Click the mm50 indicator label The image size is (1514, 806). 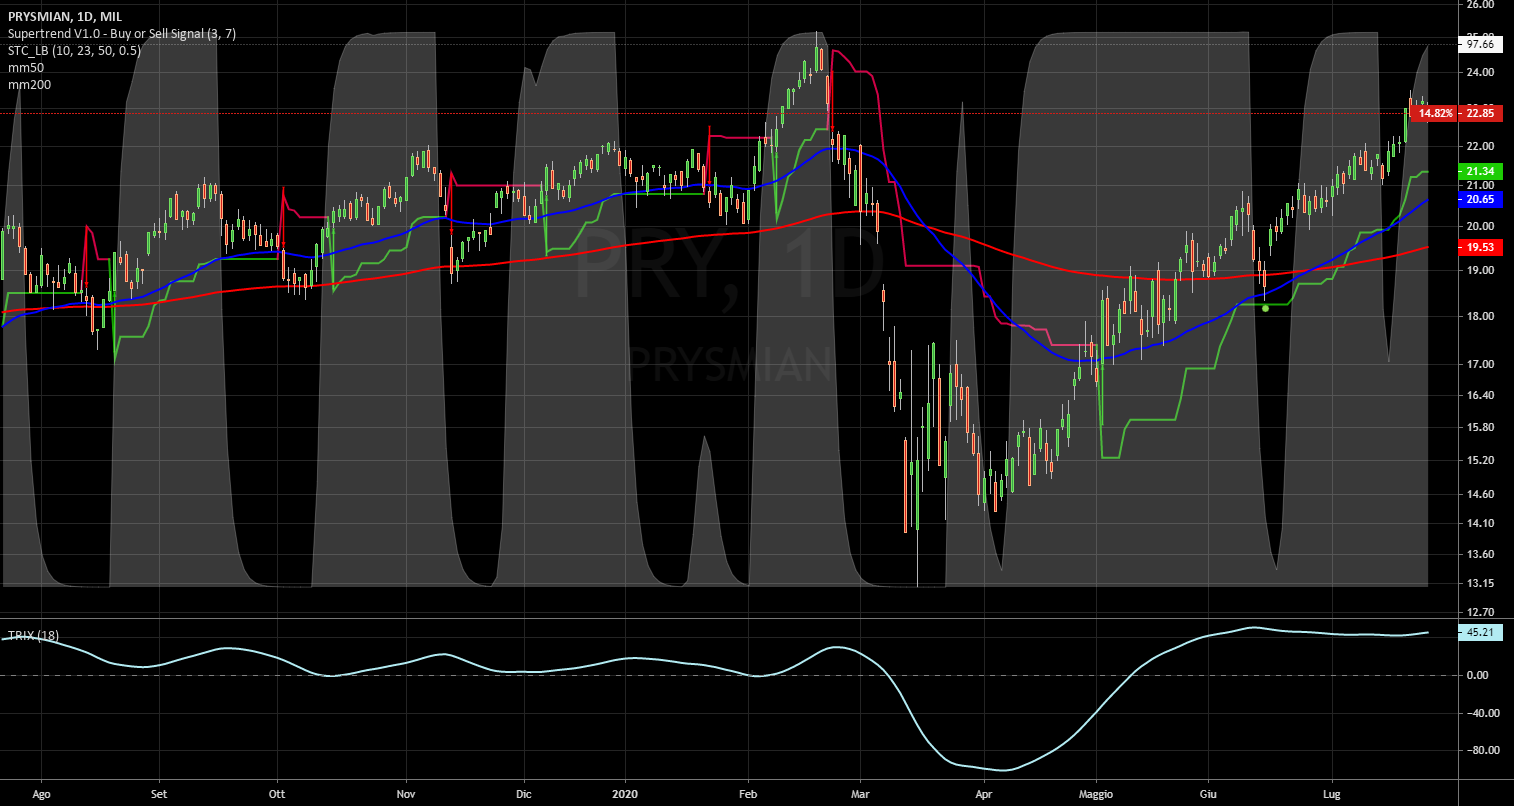(x=25, y=68)
